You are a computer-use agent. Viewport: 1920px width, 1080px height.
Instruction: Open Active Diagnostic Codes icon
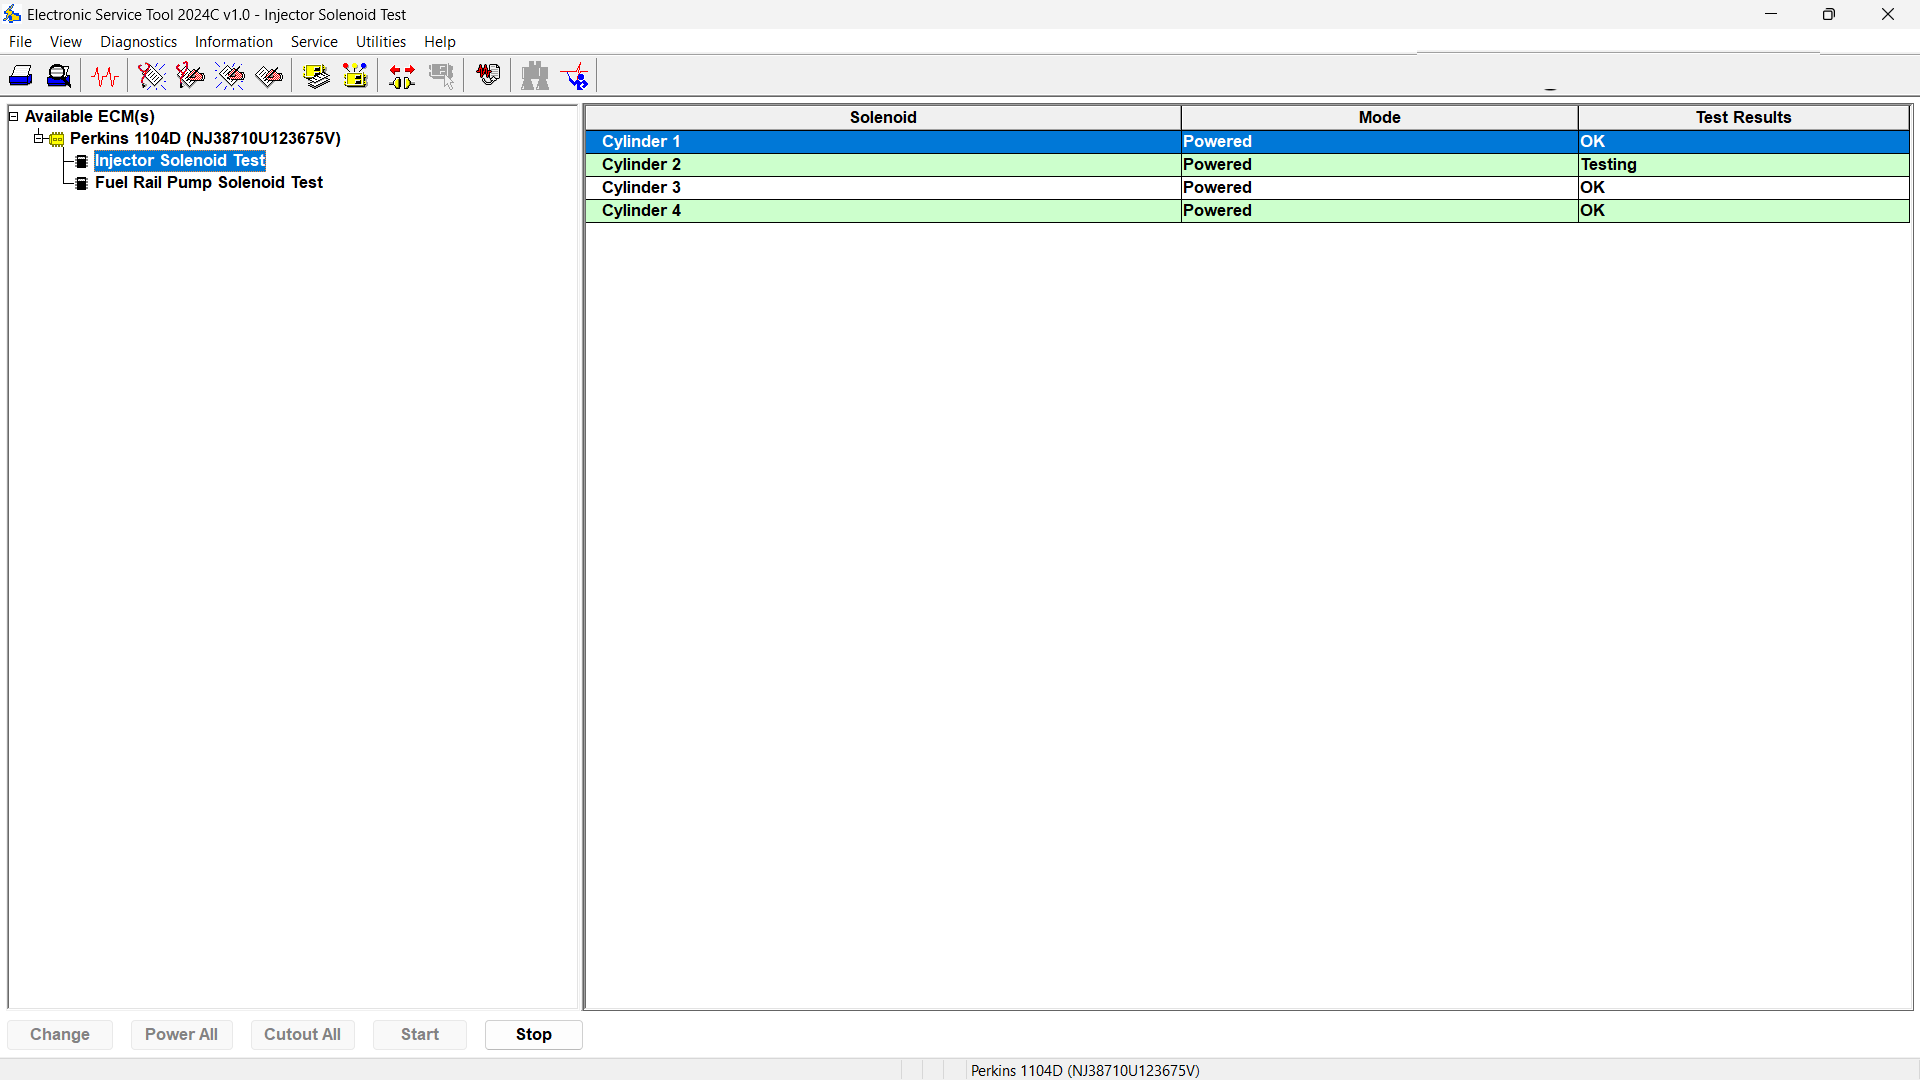click(x=152, y=76)
